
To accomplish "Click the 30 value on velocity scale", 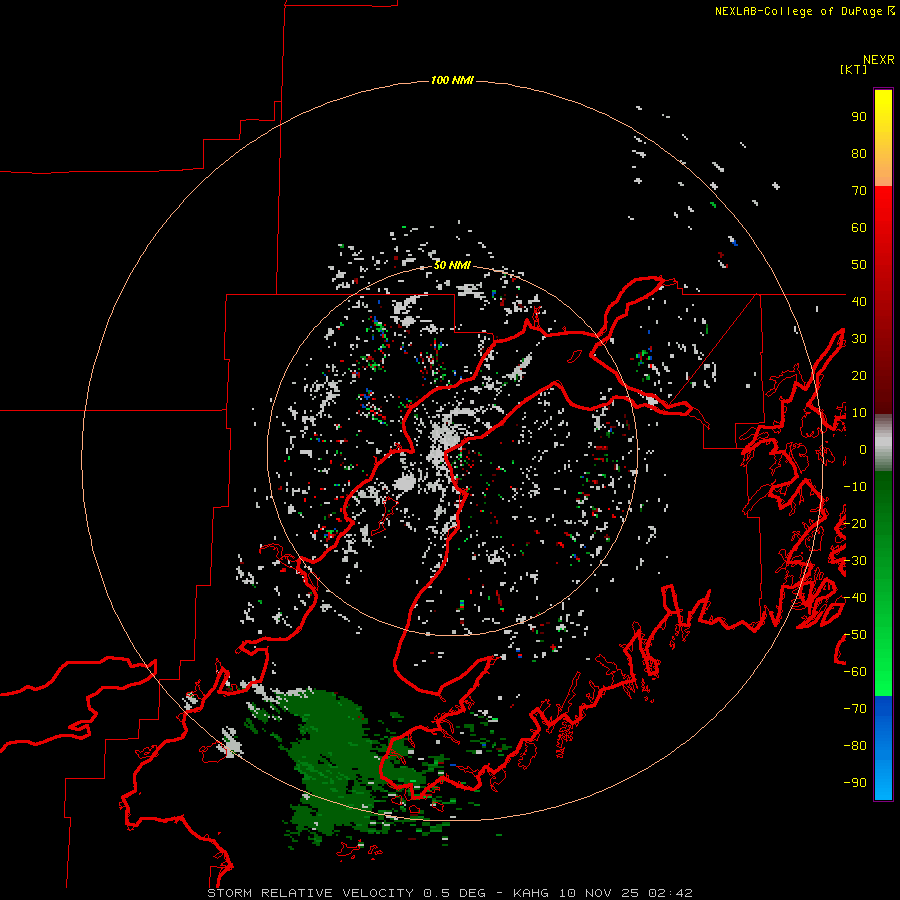I will [x=859, y=339].
